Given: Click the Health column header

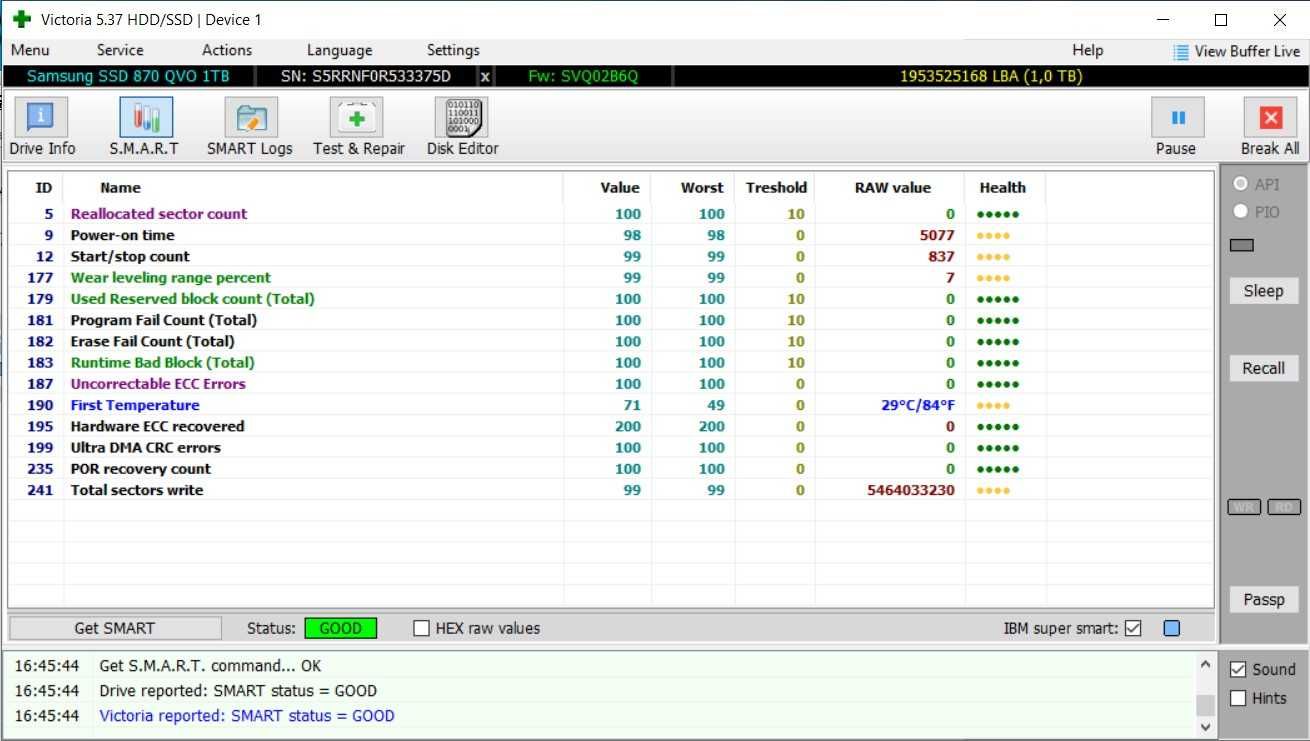Looking at the screenshot, I should click(x=1003, y=188).
